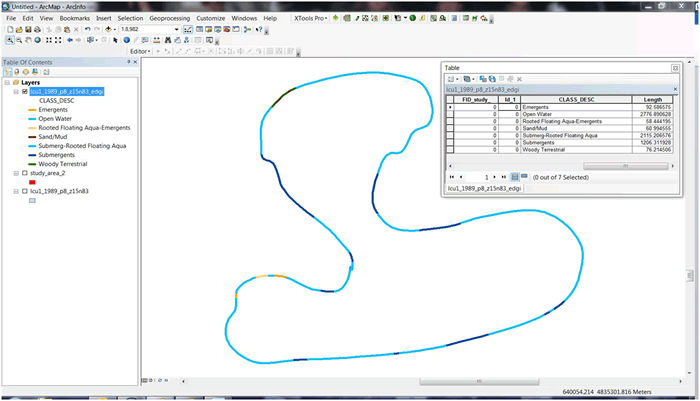Open the Customize menu
This screenshot has height=401, width=700.
(x=211, y=18)
